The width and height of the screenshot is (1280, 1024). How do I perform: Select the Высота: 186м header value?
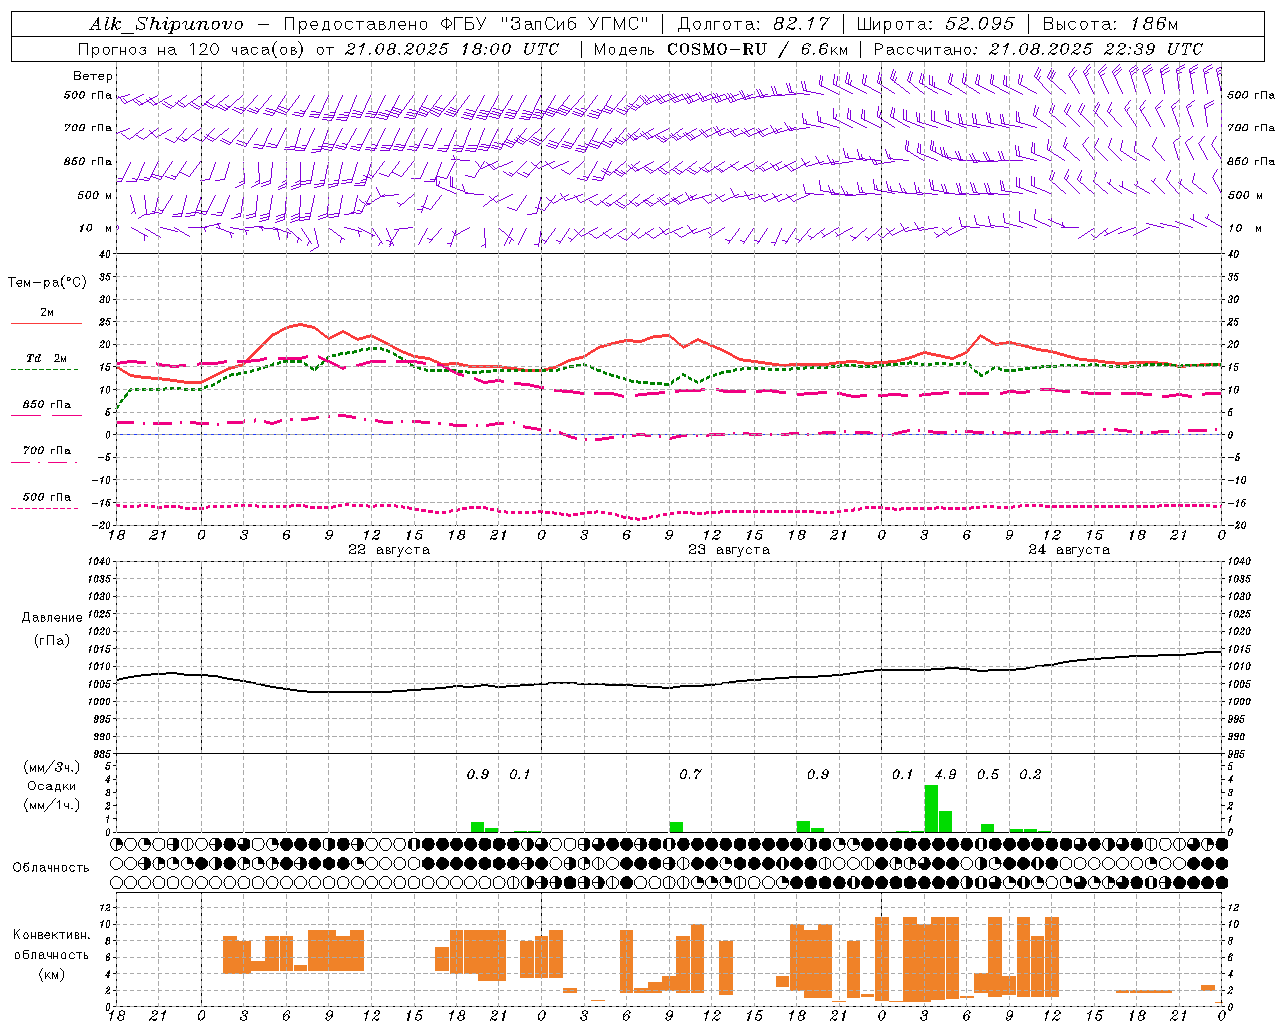click(x=1111, y=24)
